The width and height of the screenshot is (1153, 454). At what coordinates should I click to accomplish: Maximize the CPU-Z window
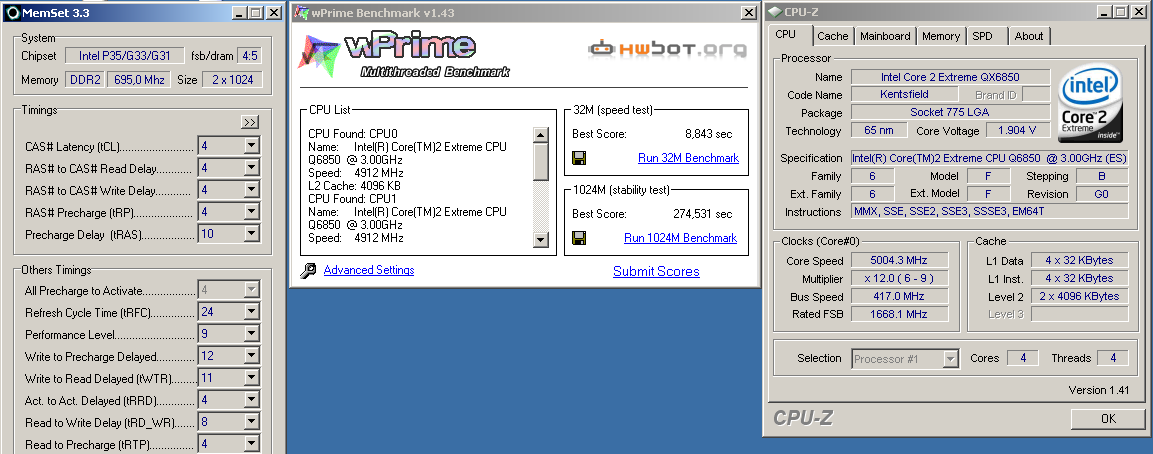pyautogui.click(x=1119, y=12)
